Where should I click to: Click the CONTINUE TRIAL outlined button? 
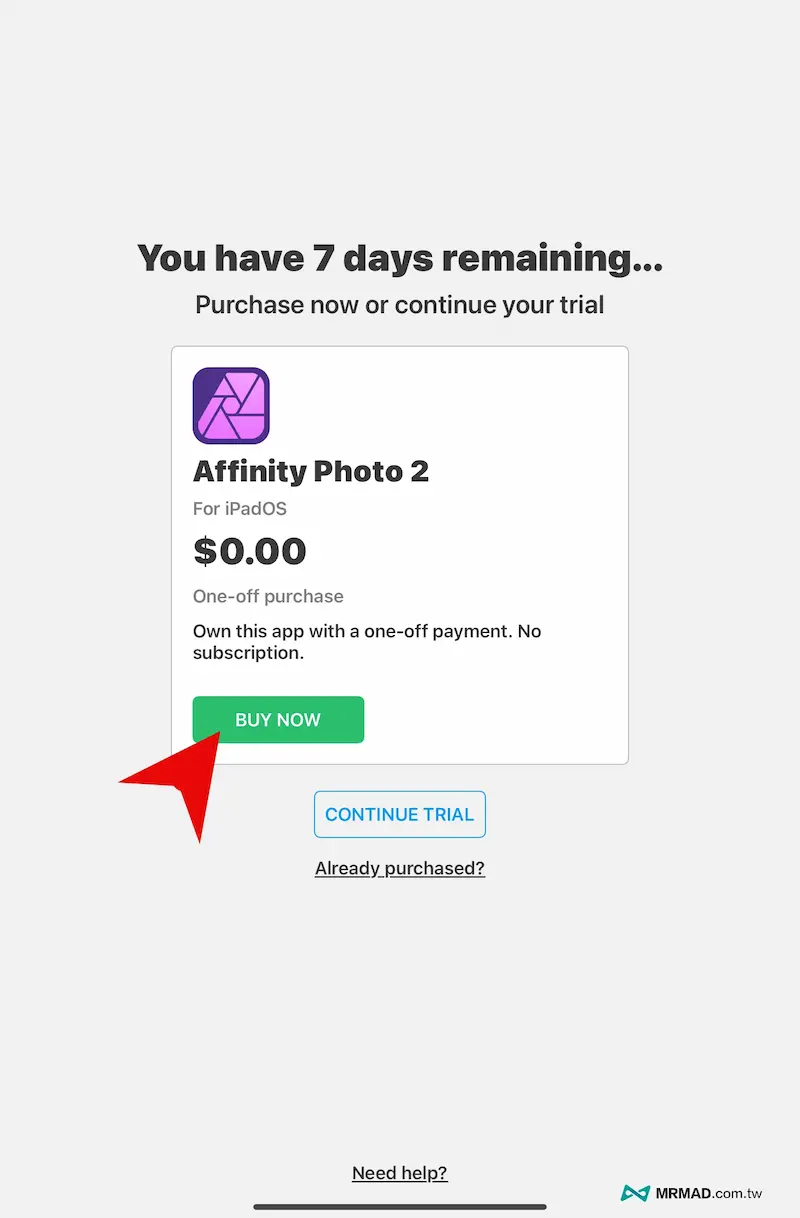click(399, 814)
